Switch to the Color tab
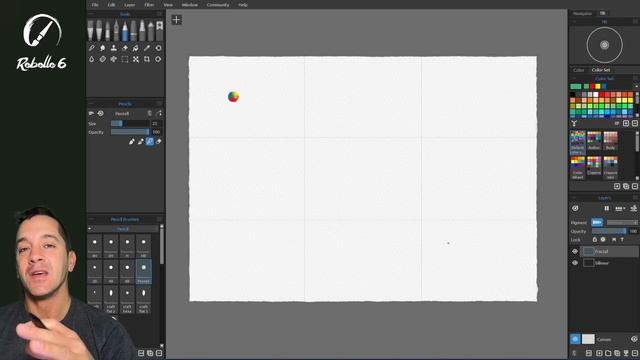This screenshot has width=640, height=360. [x=578, y=70]
